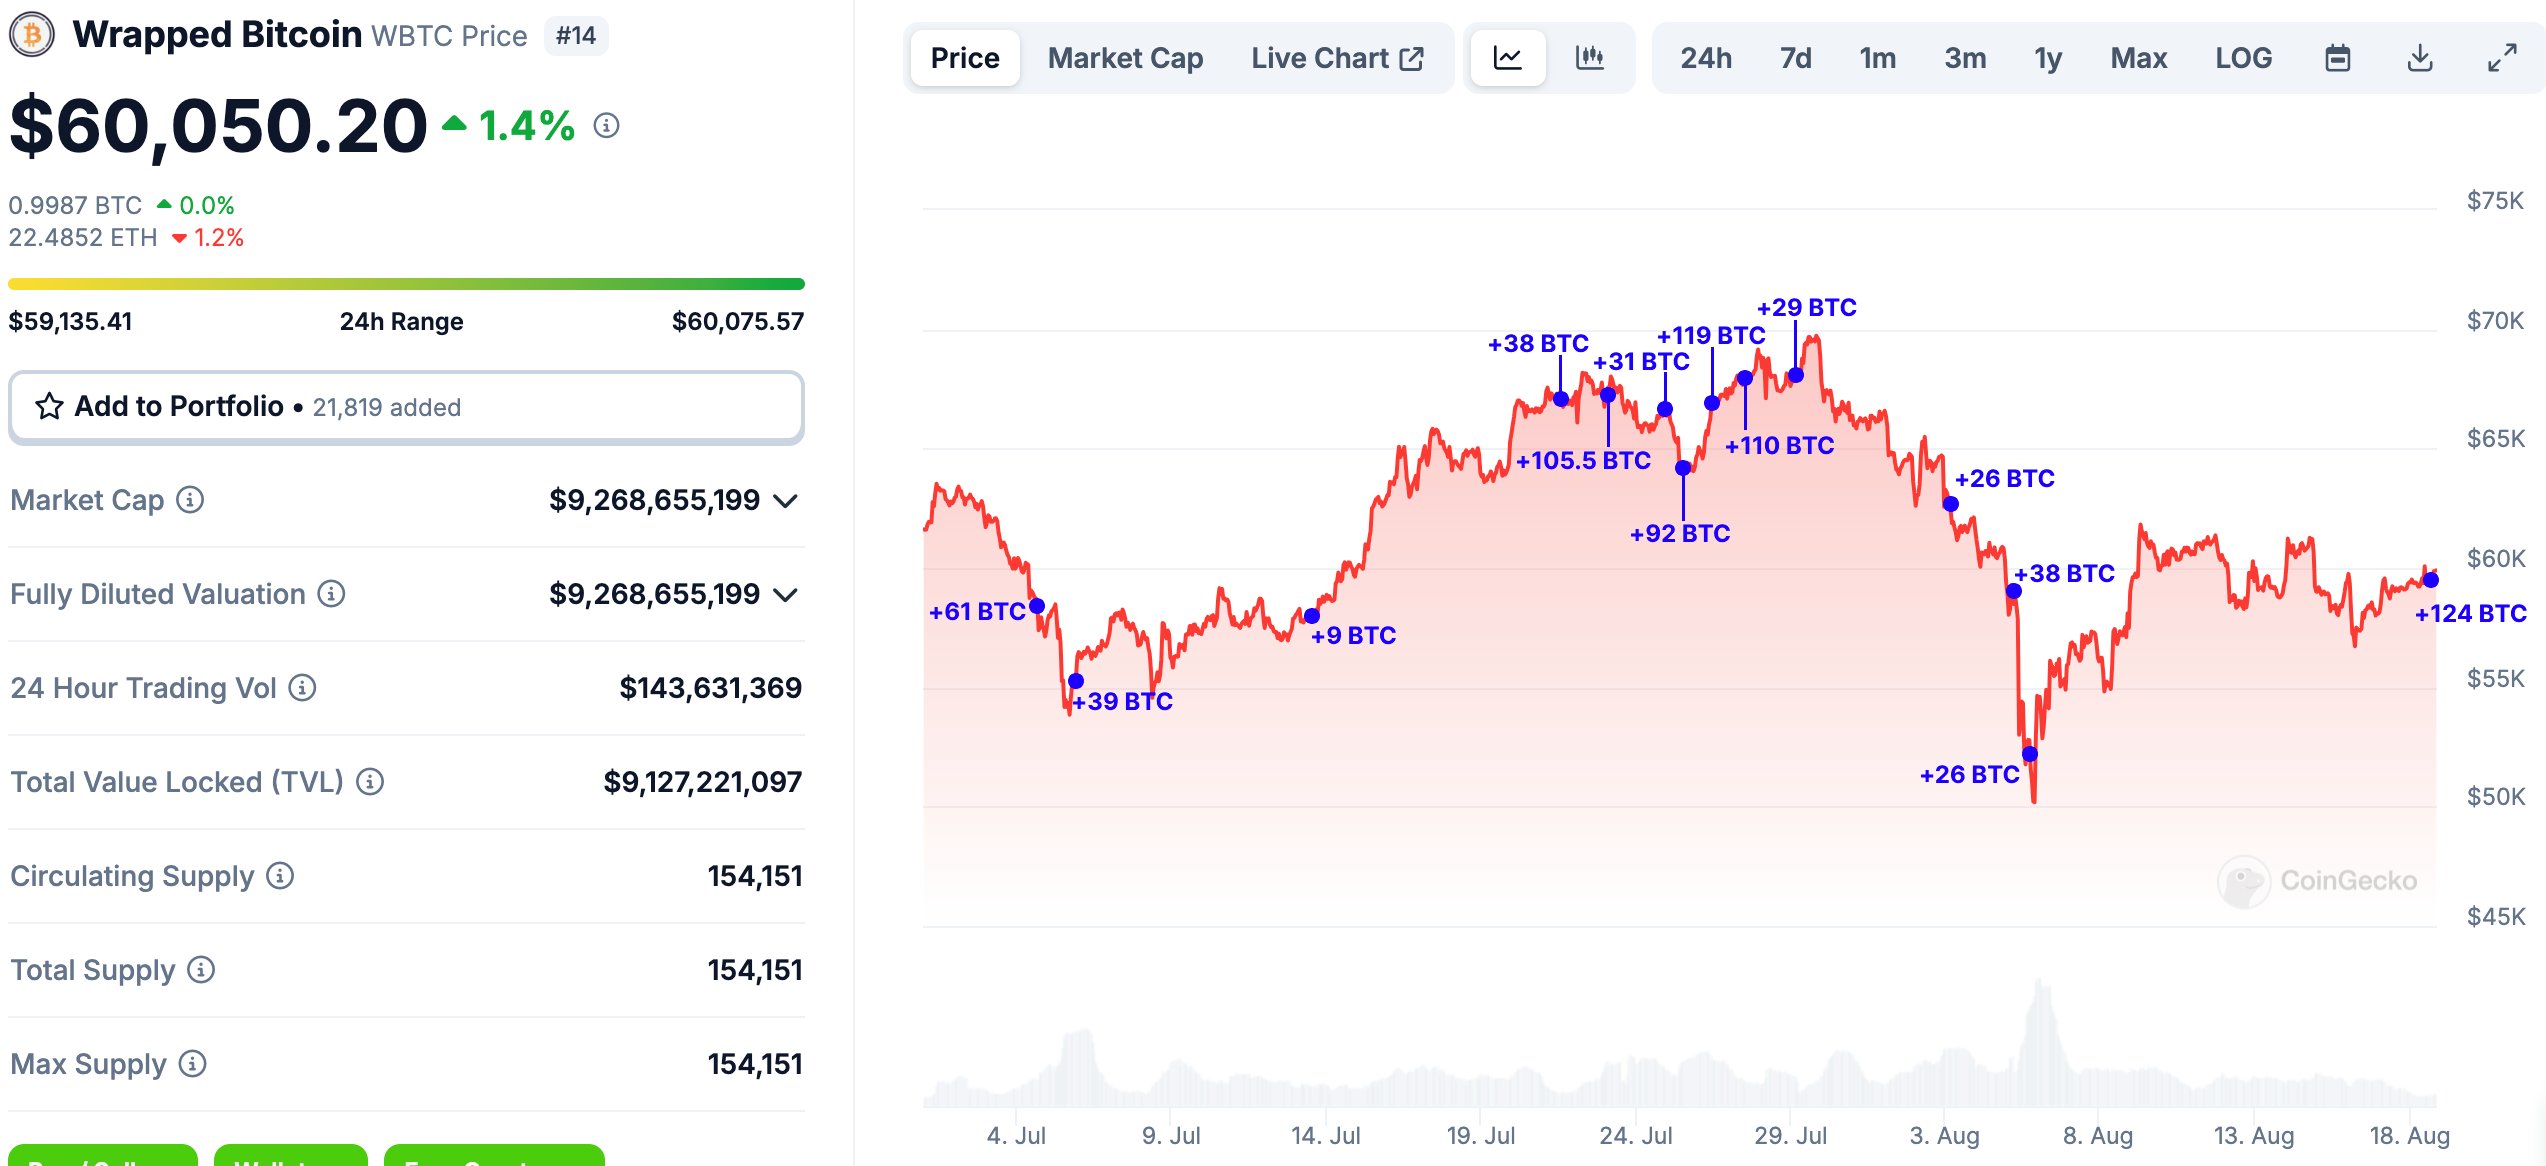Show Max Supply info icon
The width and height of the screenshot is (2546, 1166).
pos(192,1063)
